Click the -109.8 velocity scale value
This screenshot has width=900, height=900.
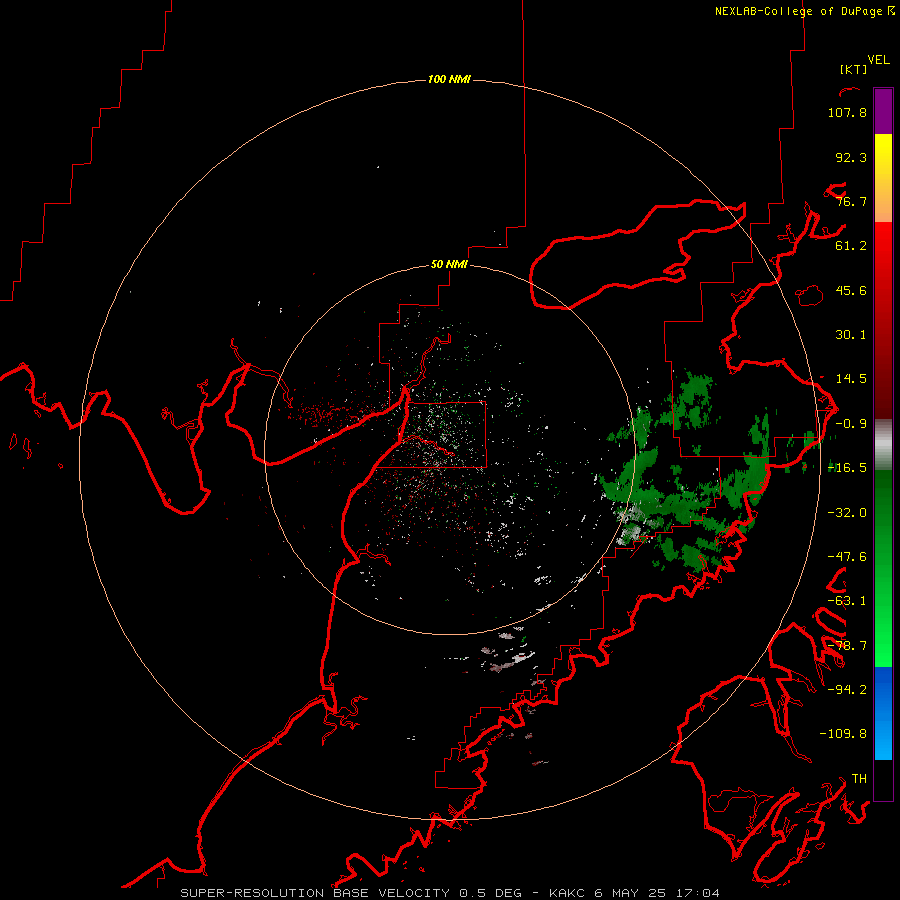843,734
